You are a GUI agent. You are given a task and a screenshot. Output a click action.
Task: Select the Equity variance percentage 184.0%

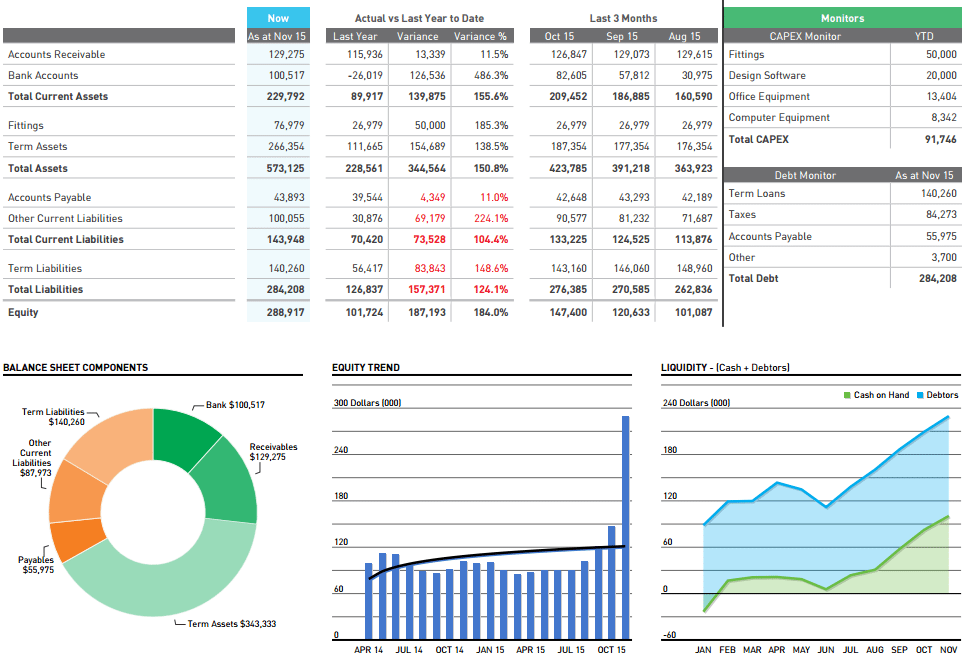point(491,312)
